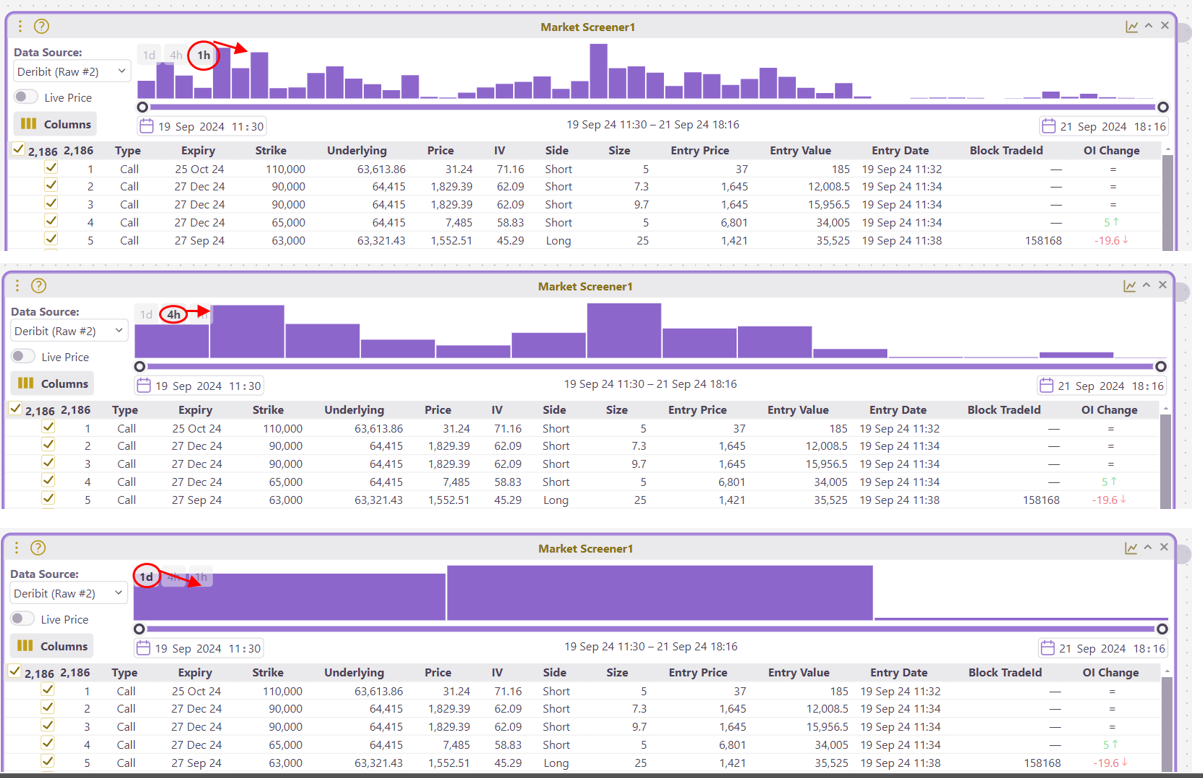Viewport: 1203px width, 778px height.
Task: Collapse the bottom Market Screener panel with the chevron
Action: pos(1147,547)
